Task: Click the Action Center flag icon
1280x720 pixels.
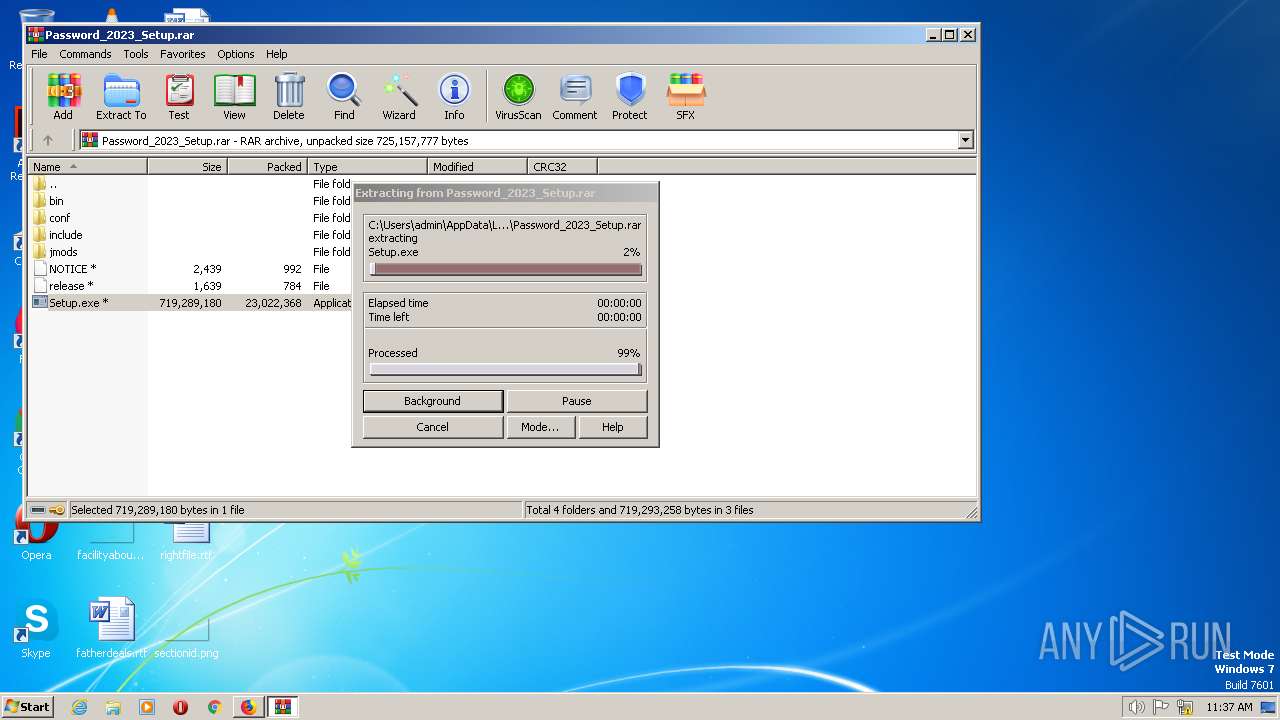Action: (1161, 707)
